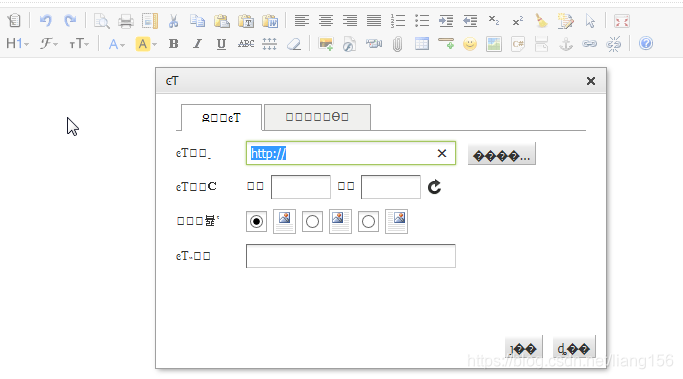This screenshot has height=379, width=683.
Task: Remove link with broken chain icon
Action: pos(613,44)
